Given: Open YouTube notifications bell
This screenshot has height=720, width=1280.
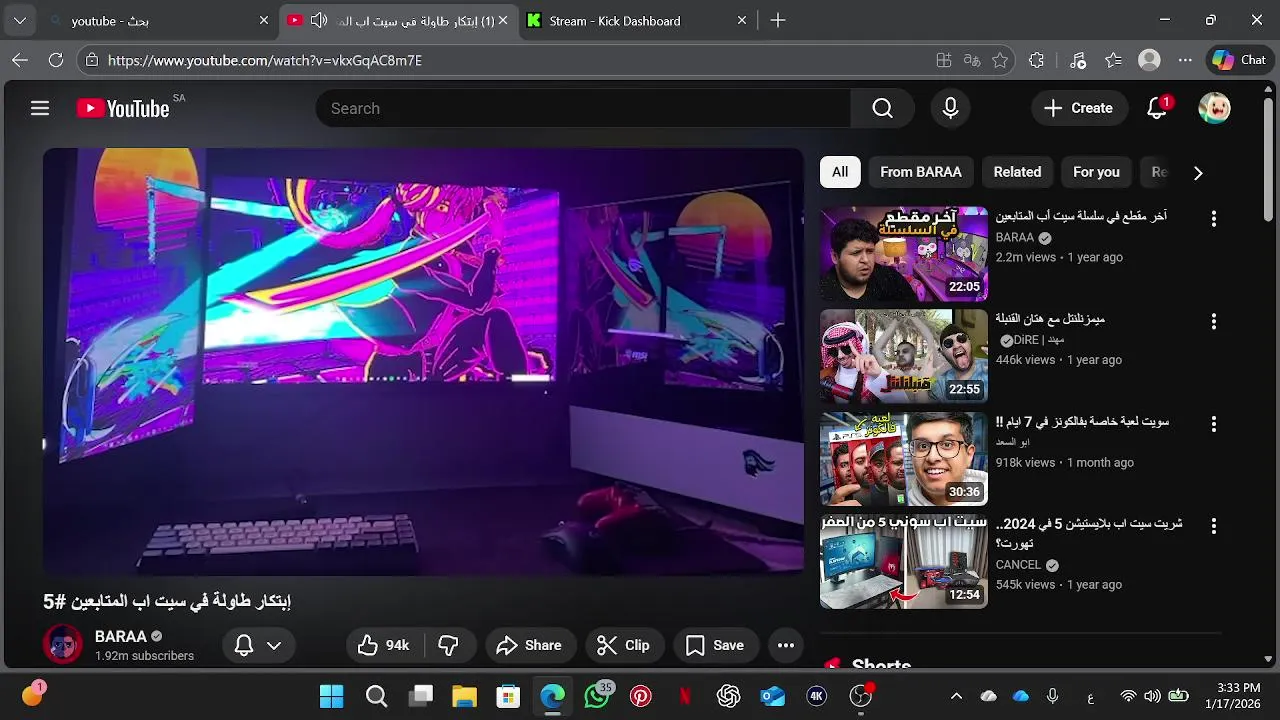Looking at the screenshot, I should pyautogui.click(x=1157, y=108).
